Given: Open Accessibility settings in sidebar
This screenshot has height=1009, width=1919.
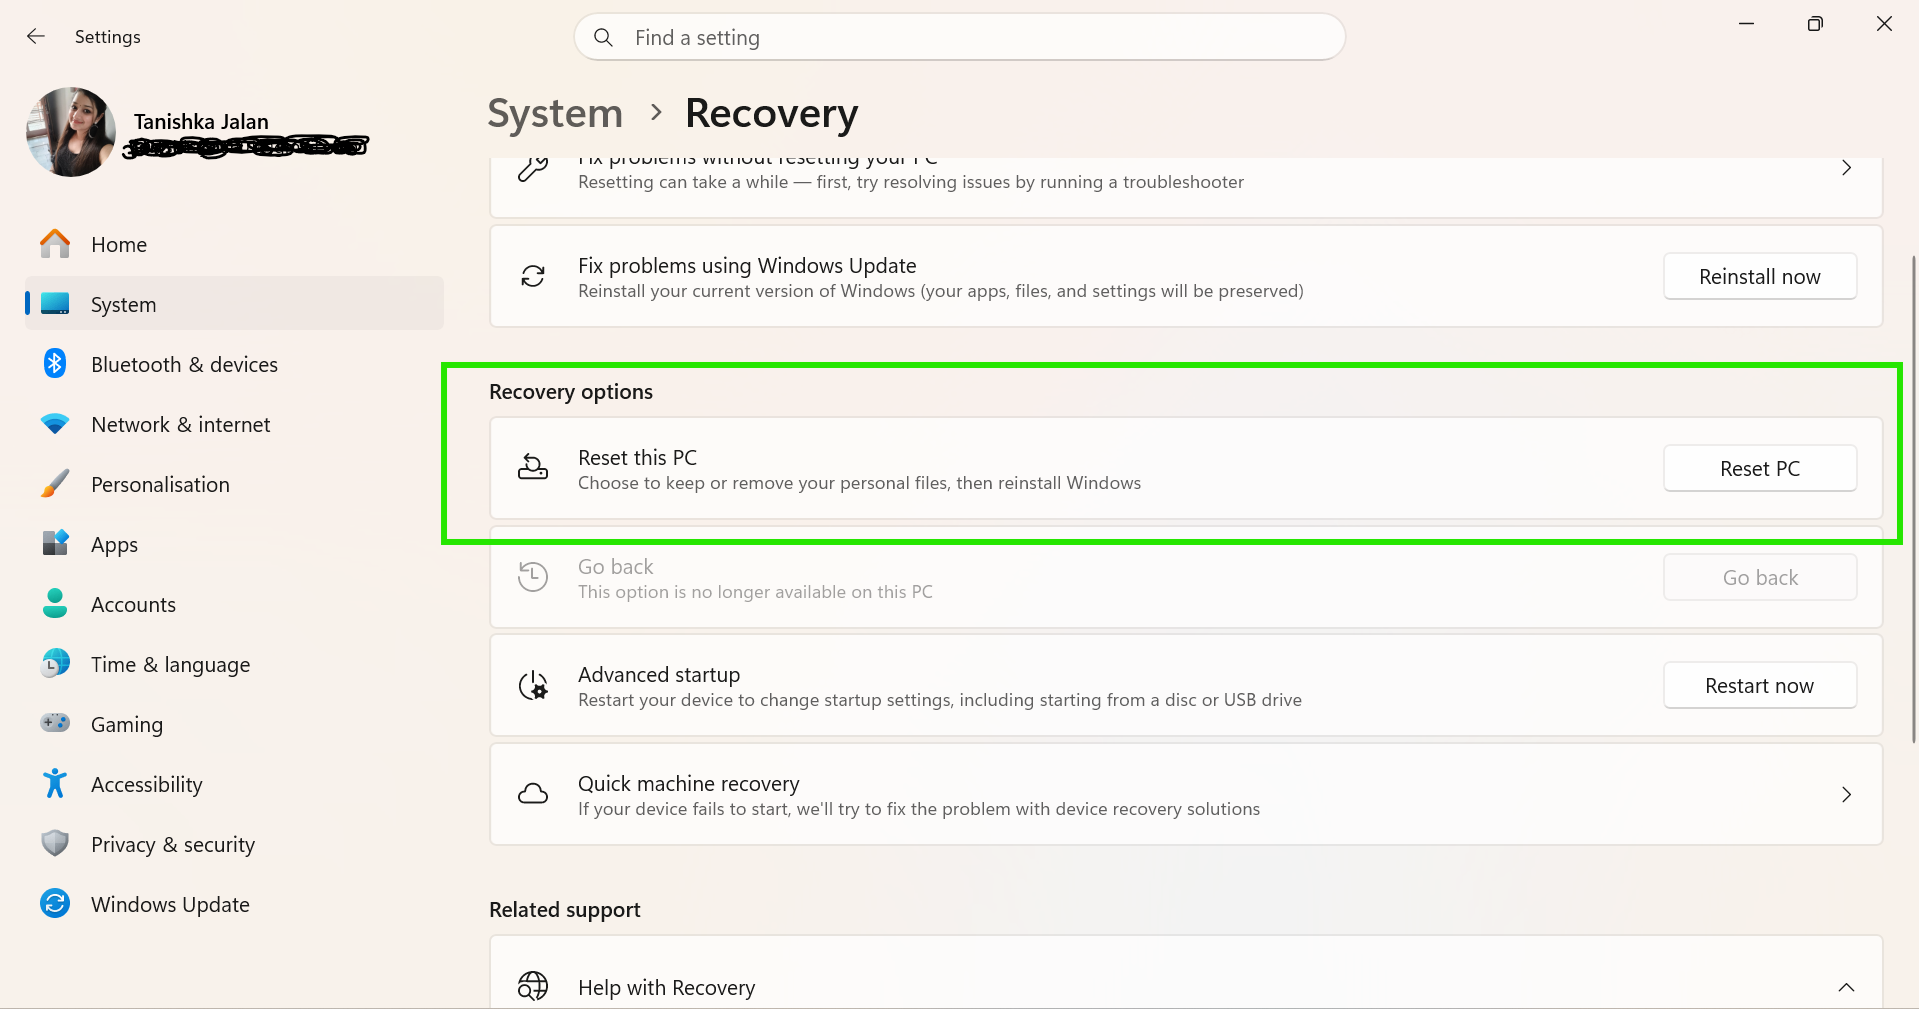Looking at the screenshot, I should (234, 784).
